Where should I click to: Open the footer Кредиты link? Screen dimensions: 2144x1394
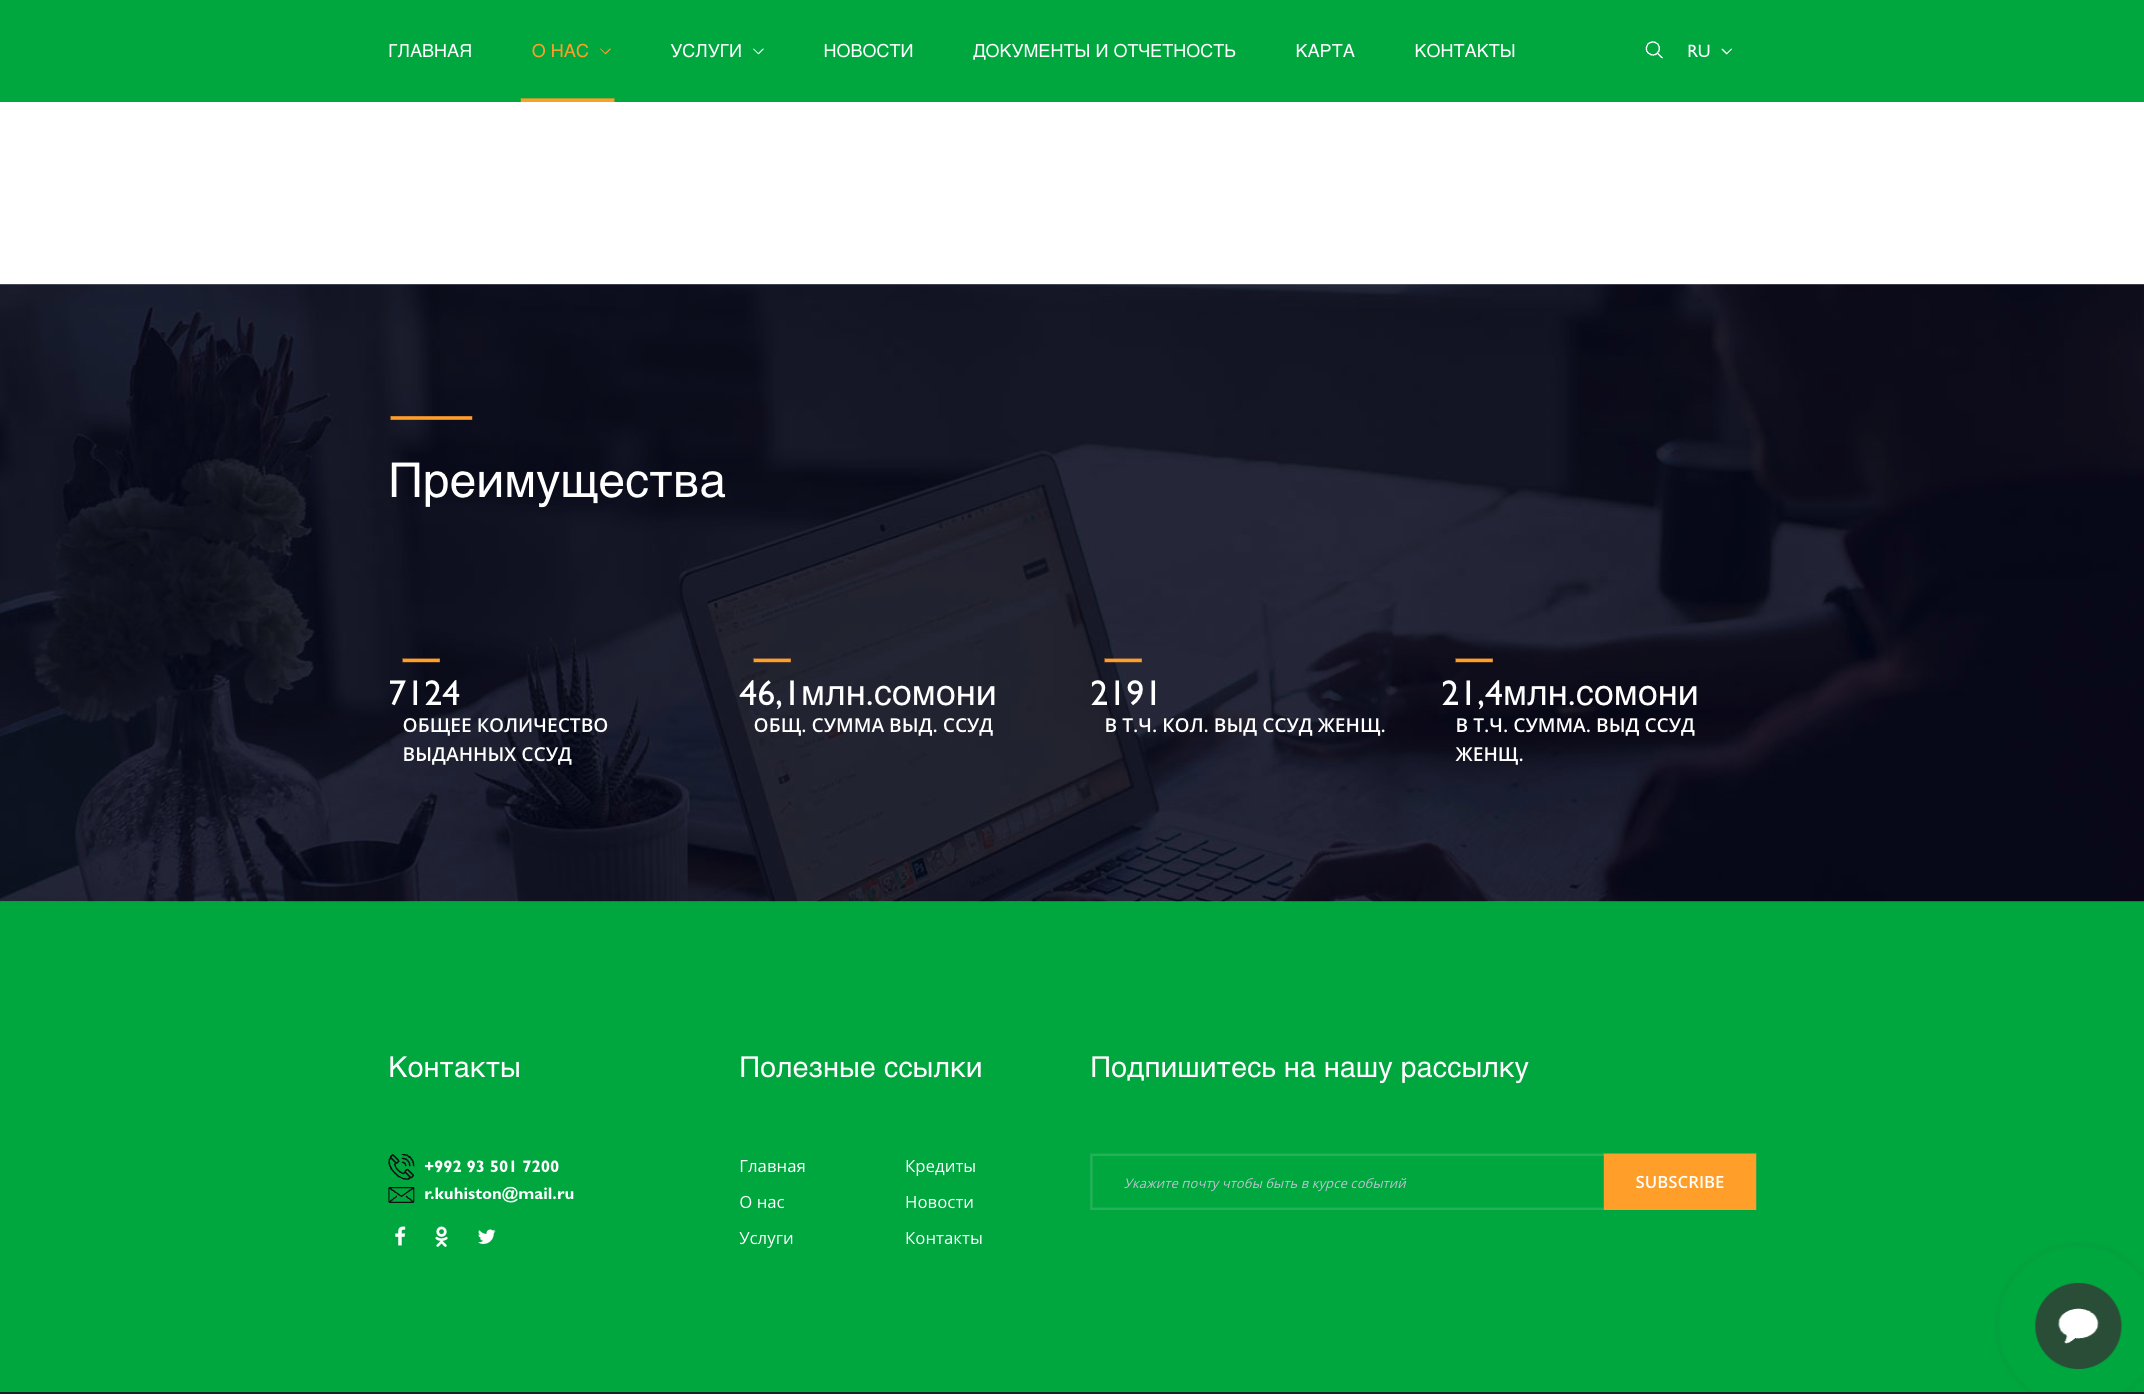point(940,1166)
